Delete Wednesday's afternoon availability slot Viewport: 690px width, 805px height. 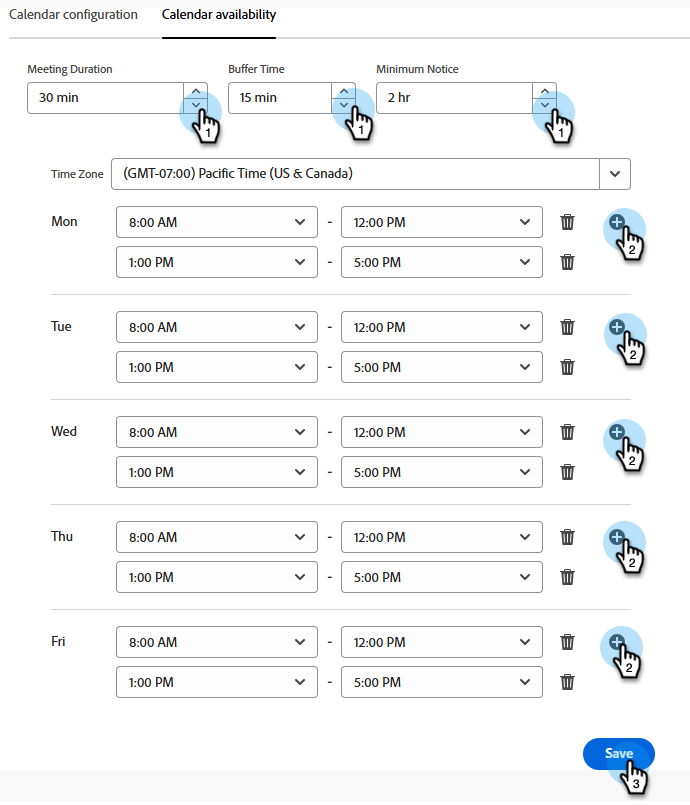click(567, 471)
